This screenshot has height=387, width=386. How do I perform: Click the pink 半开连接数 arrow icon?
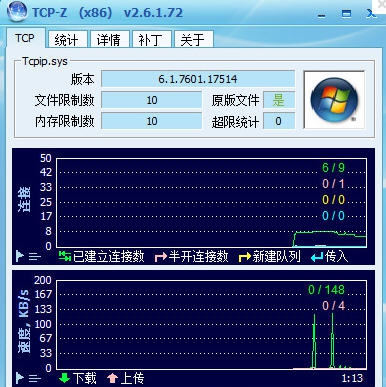(161, 257)
